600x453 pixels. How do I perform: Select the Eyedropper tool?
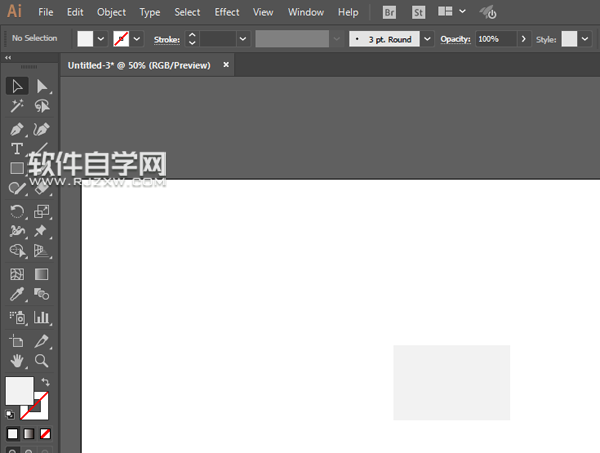pyautogui.click(x=17, y=294)
